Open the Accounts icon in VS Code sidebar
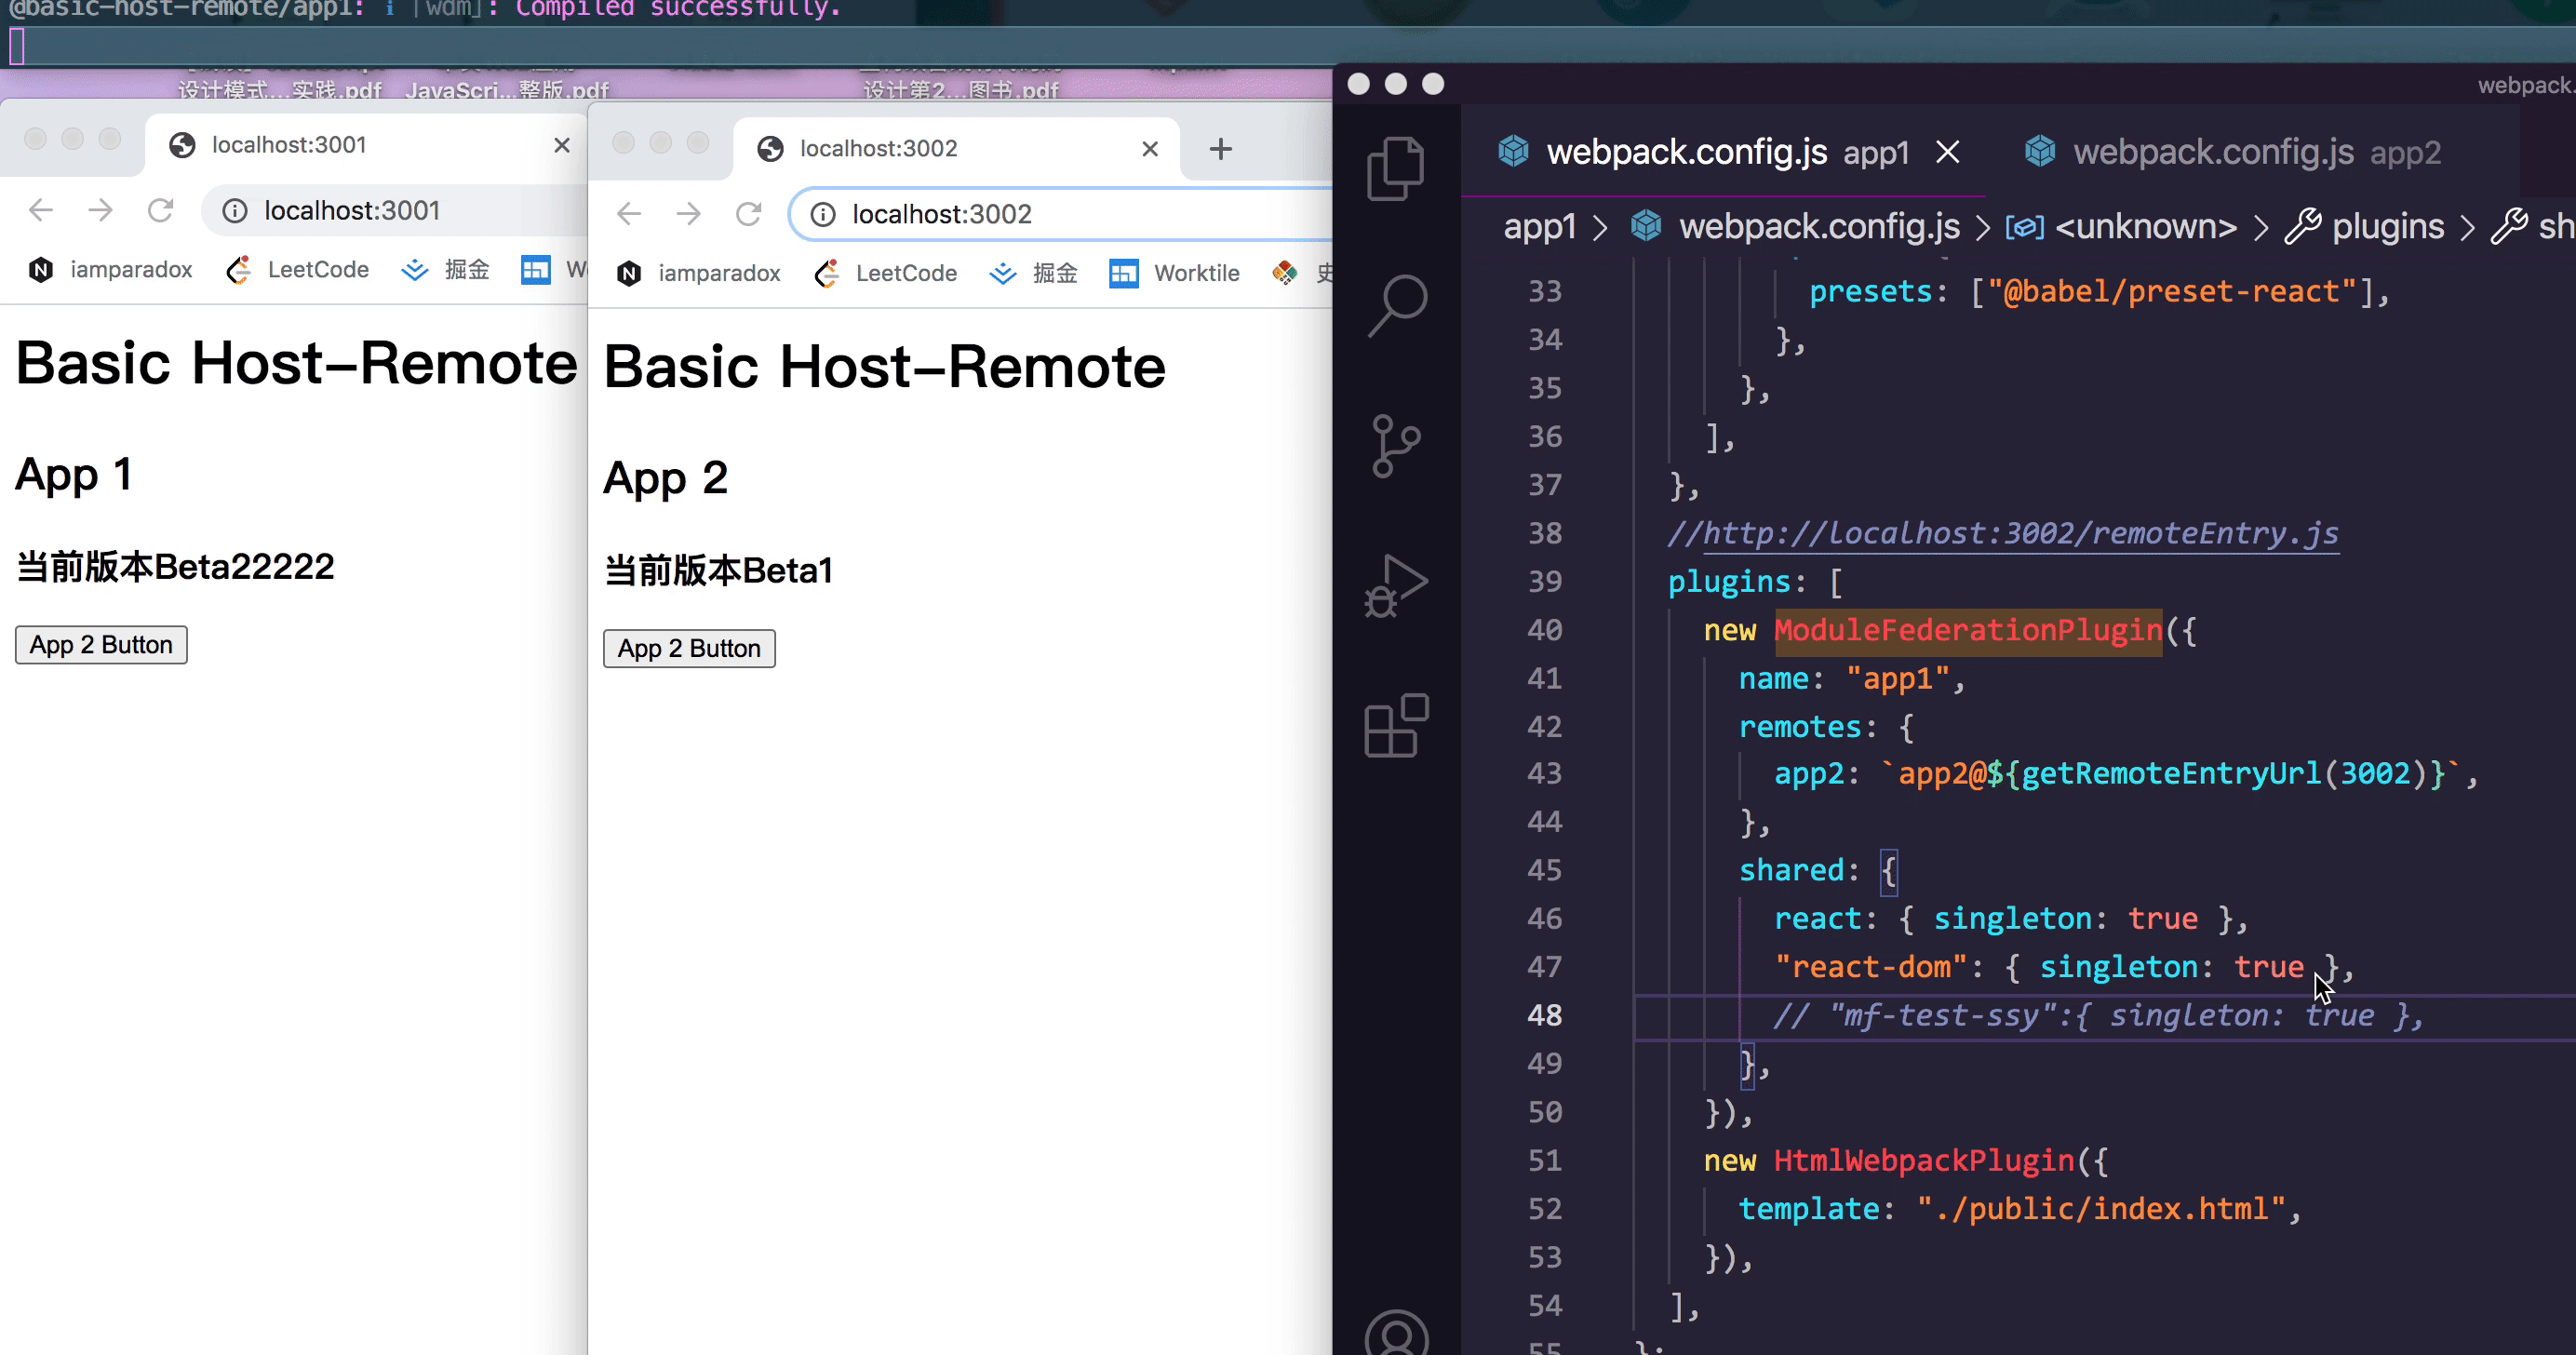The height and width of the screenshot is (1355, 2576). (x=1396, y=1335)
